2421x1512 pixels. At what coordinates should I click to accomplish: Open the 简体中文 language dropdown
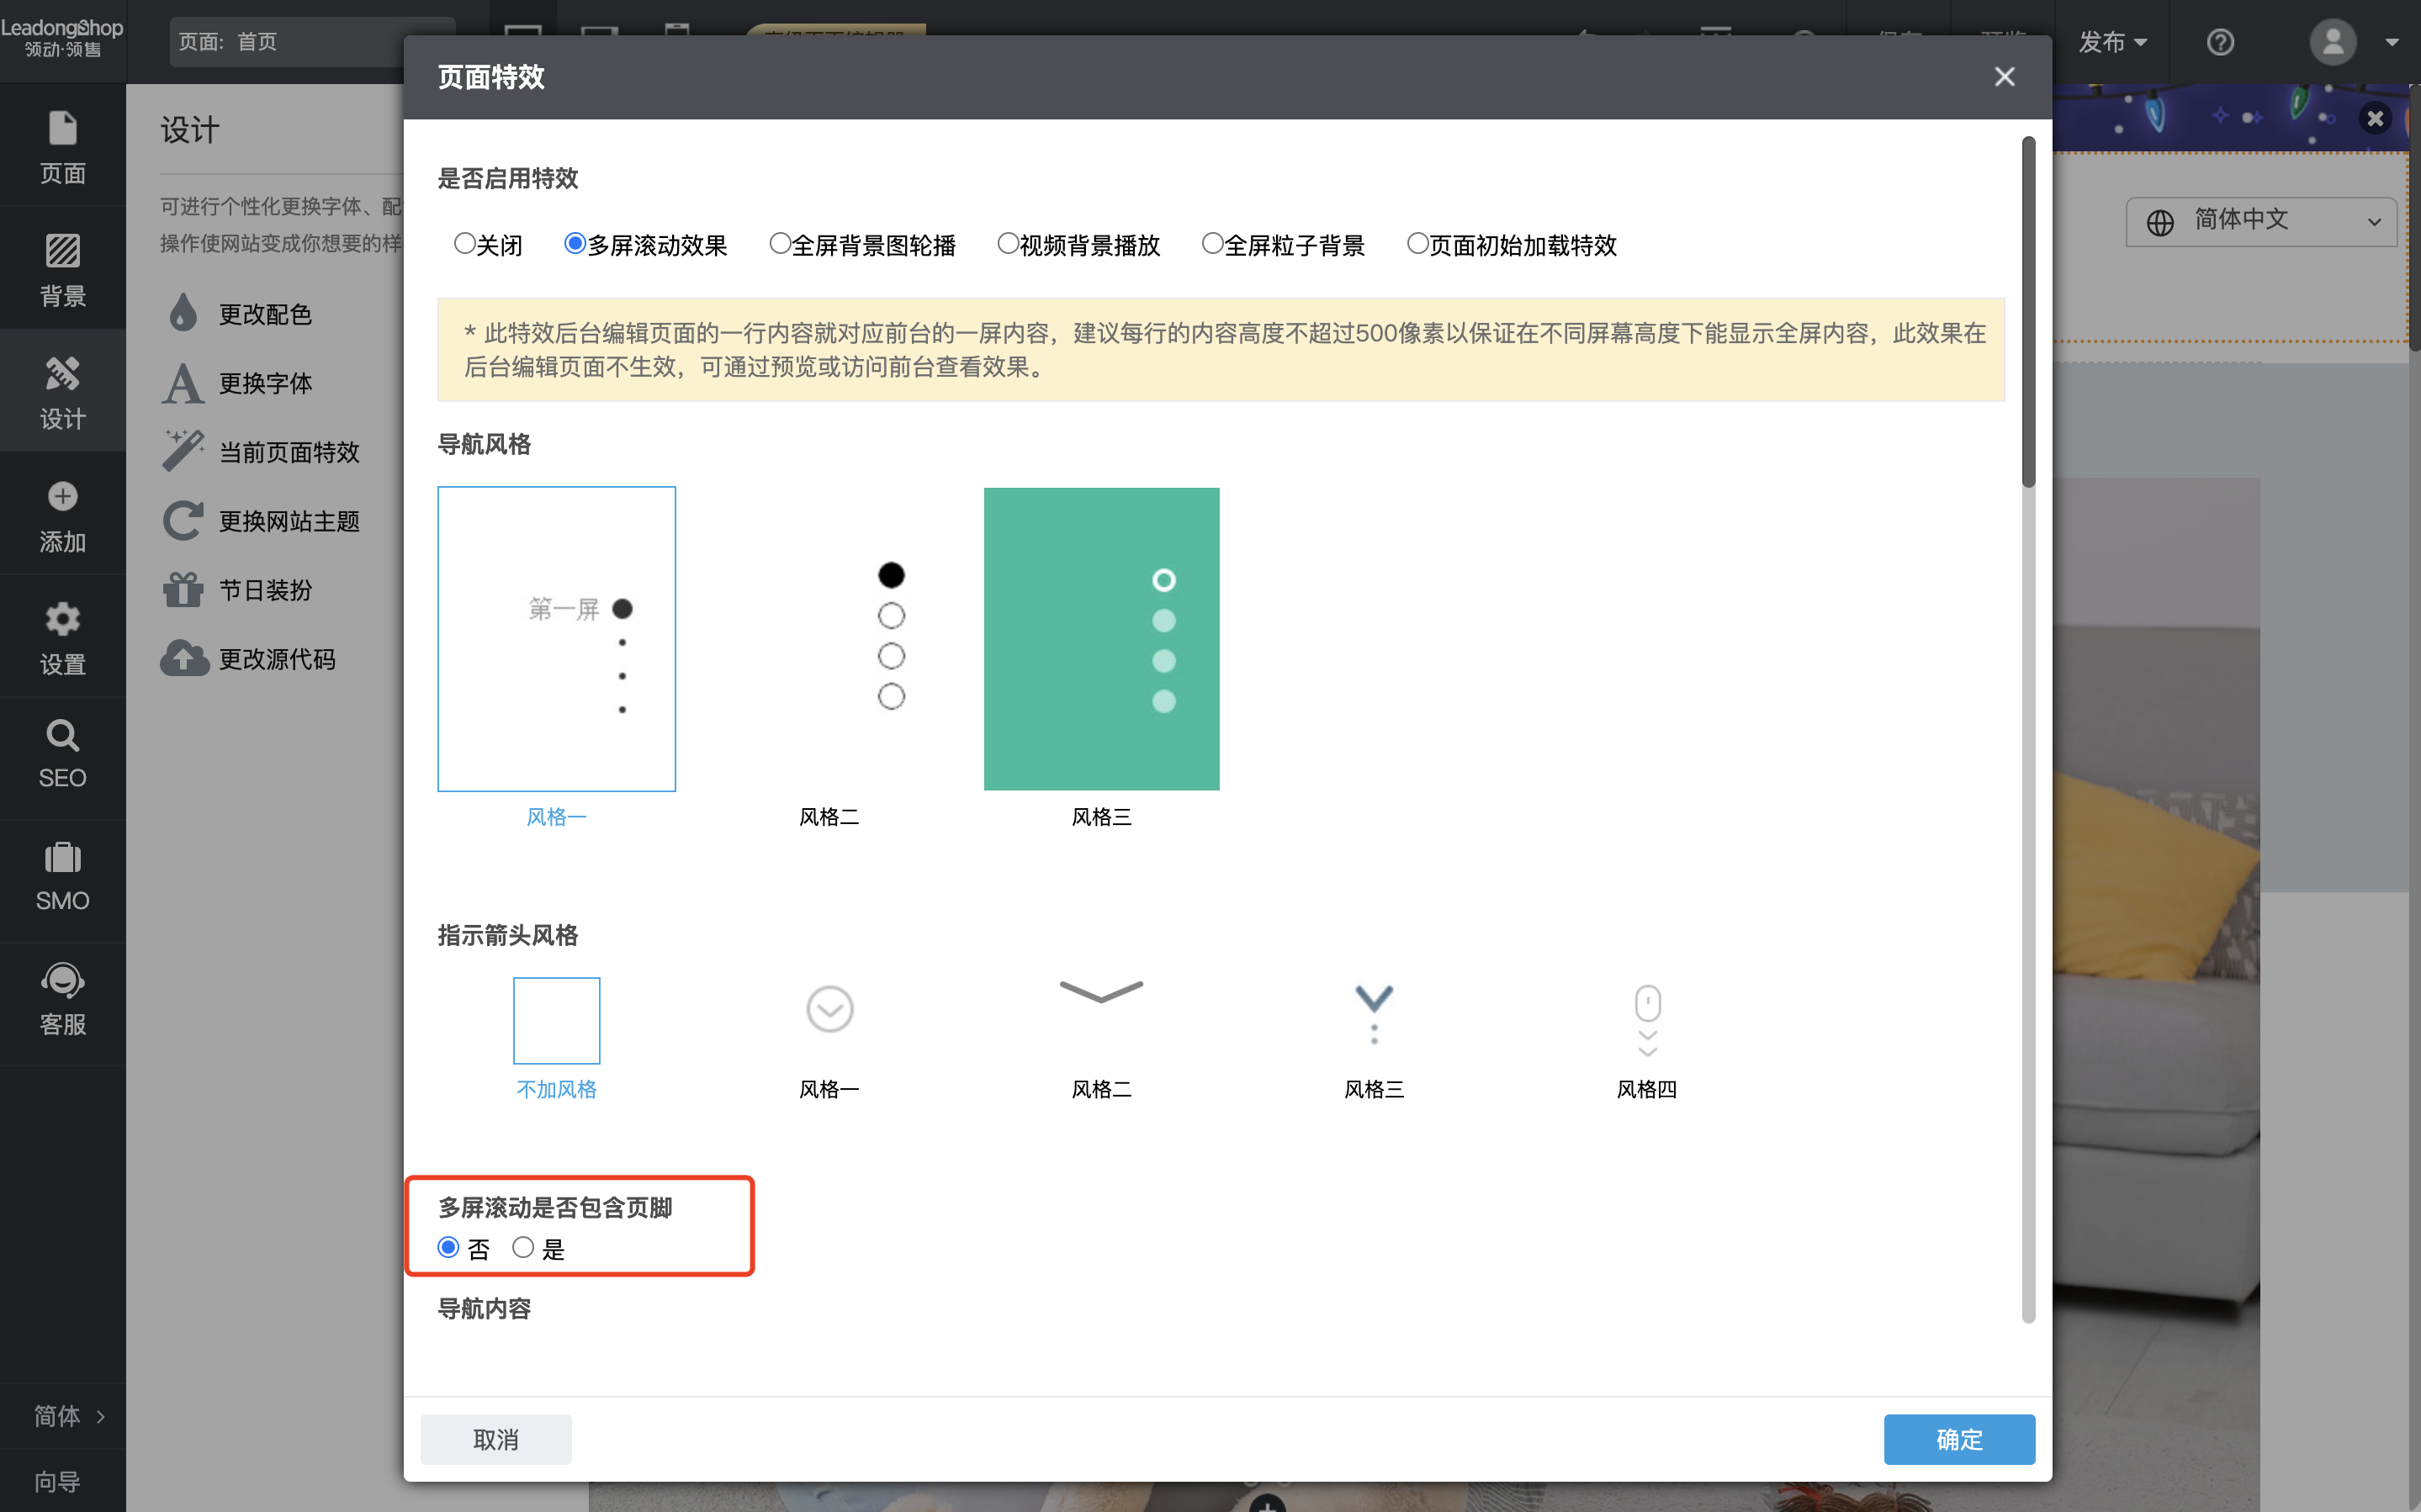pos(2259,221)
